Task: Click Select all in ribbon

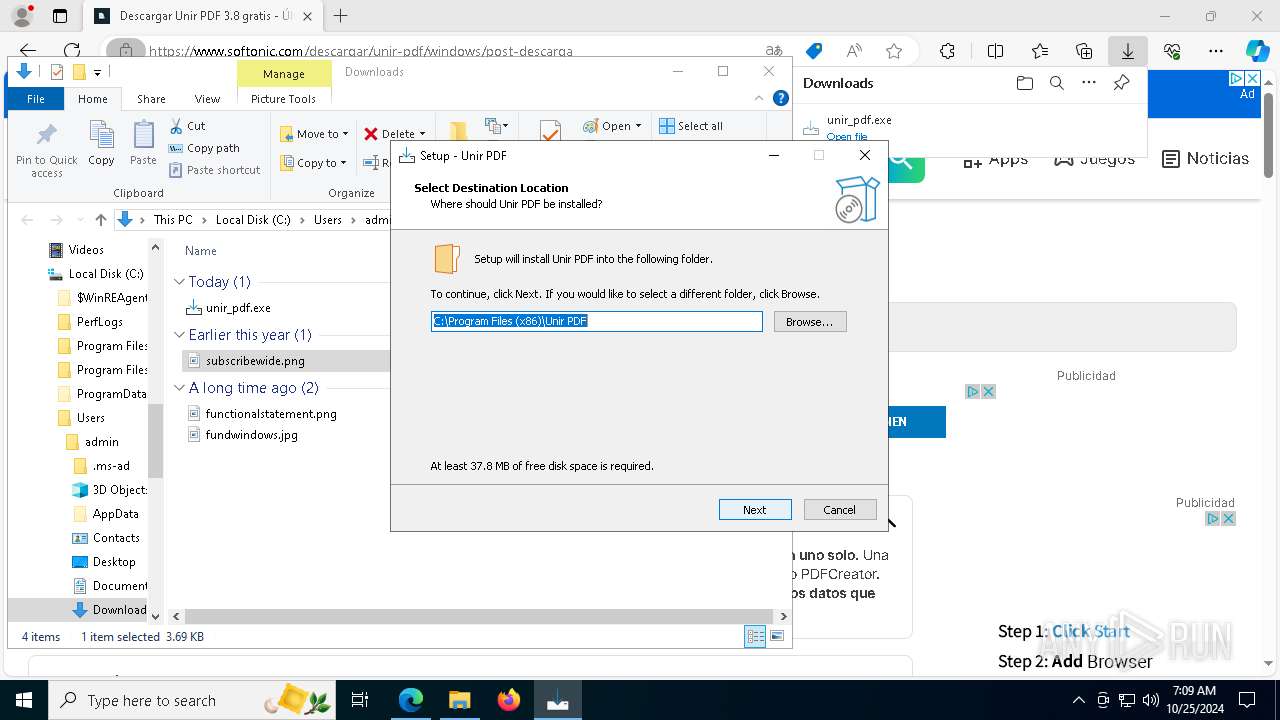Action: pyautogui.click(x=691, y=126)
